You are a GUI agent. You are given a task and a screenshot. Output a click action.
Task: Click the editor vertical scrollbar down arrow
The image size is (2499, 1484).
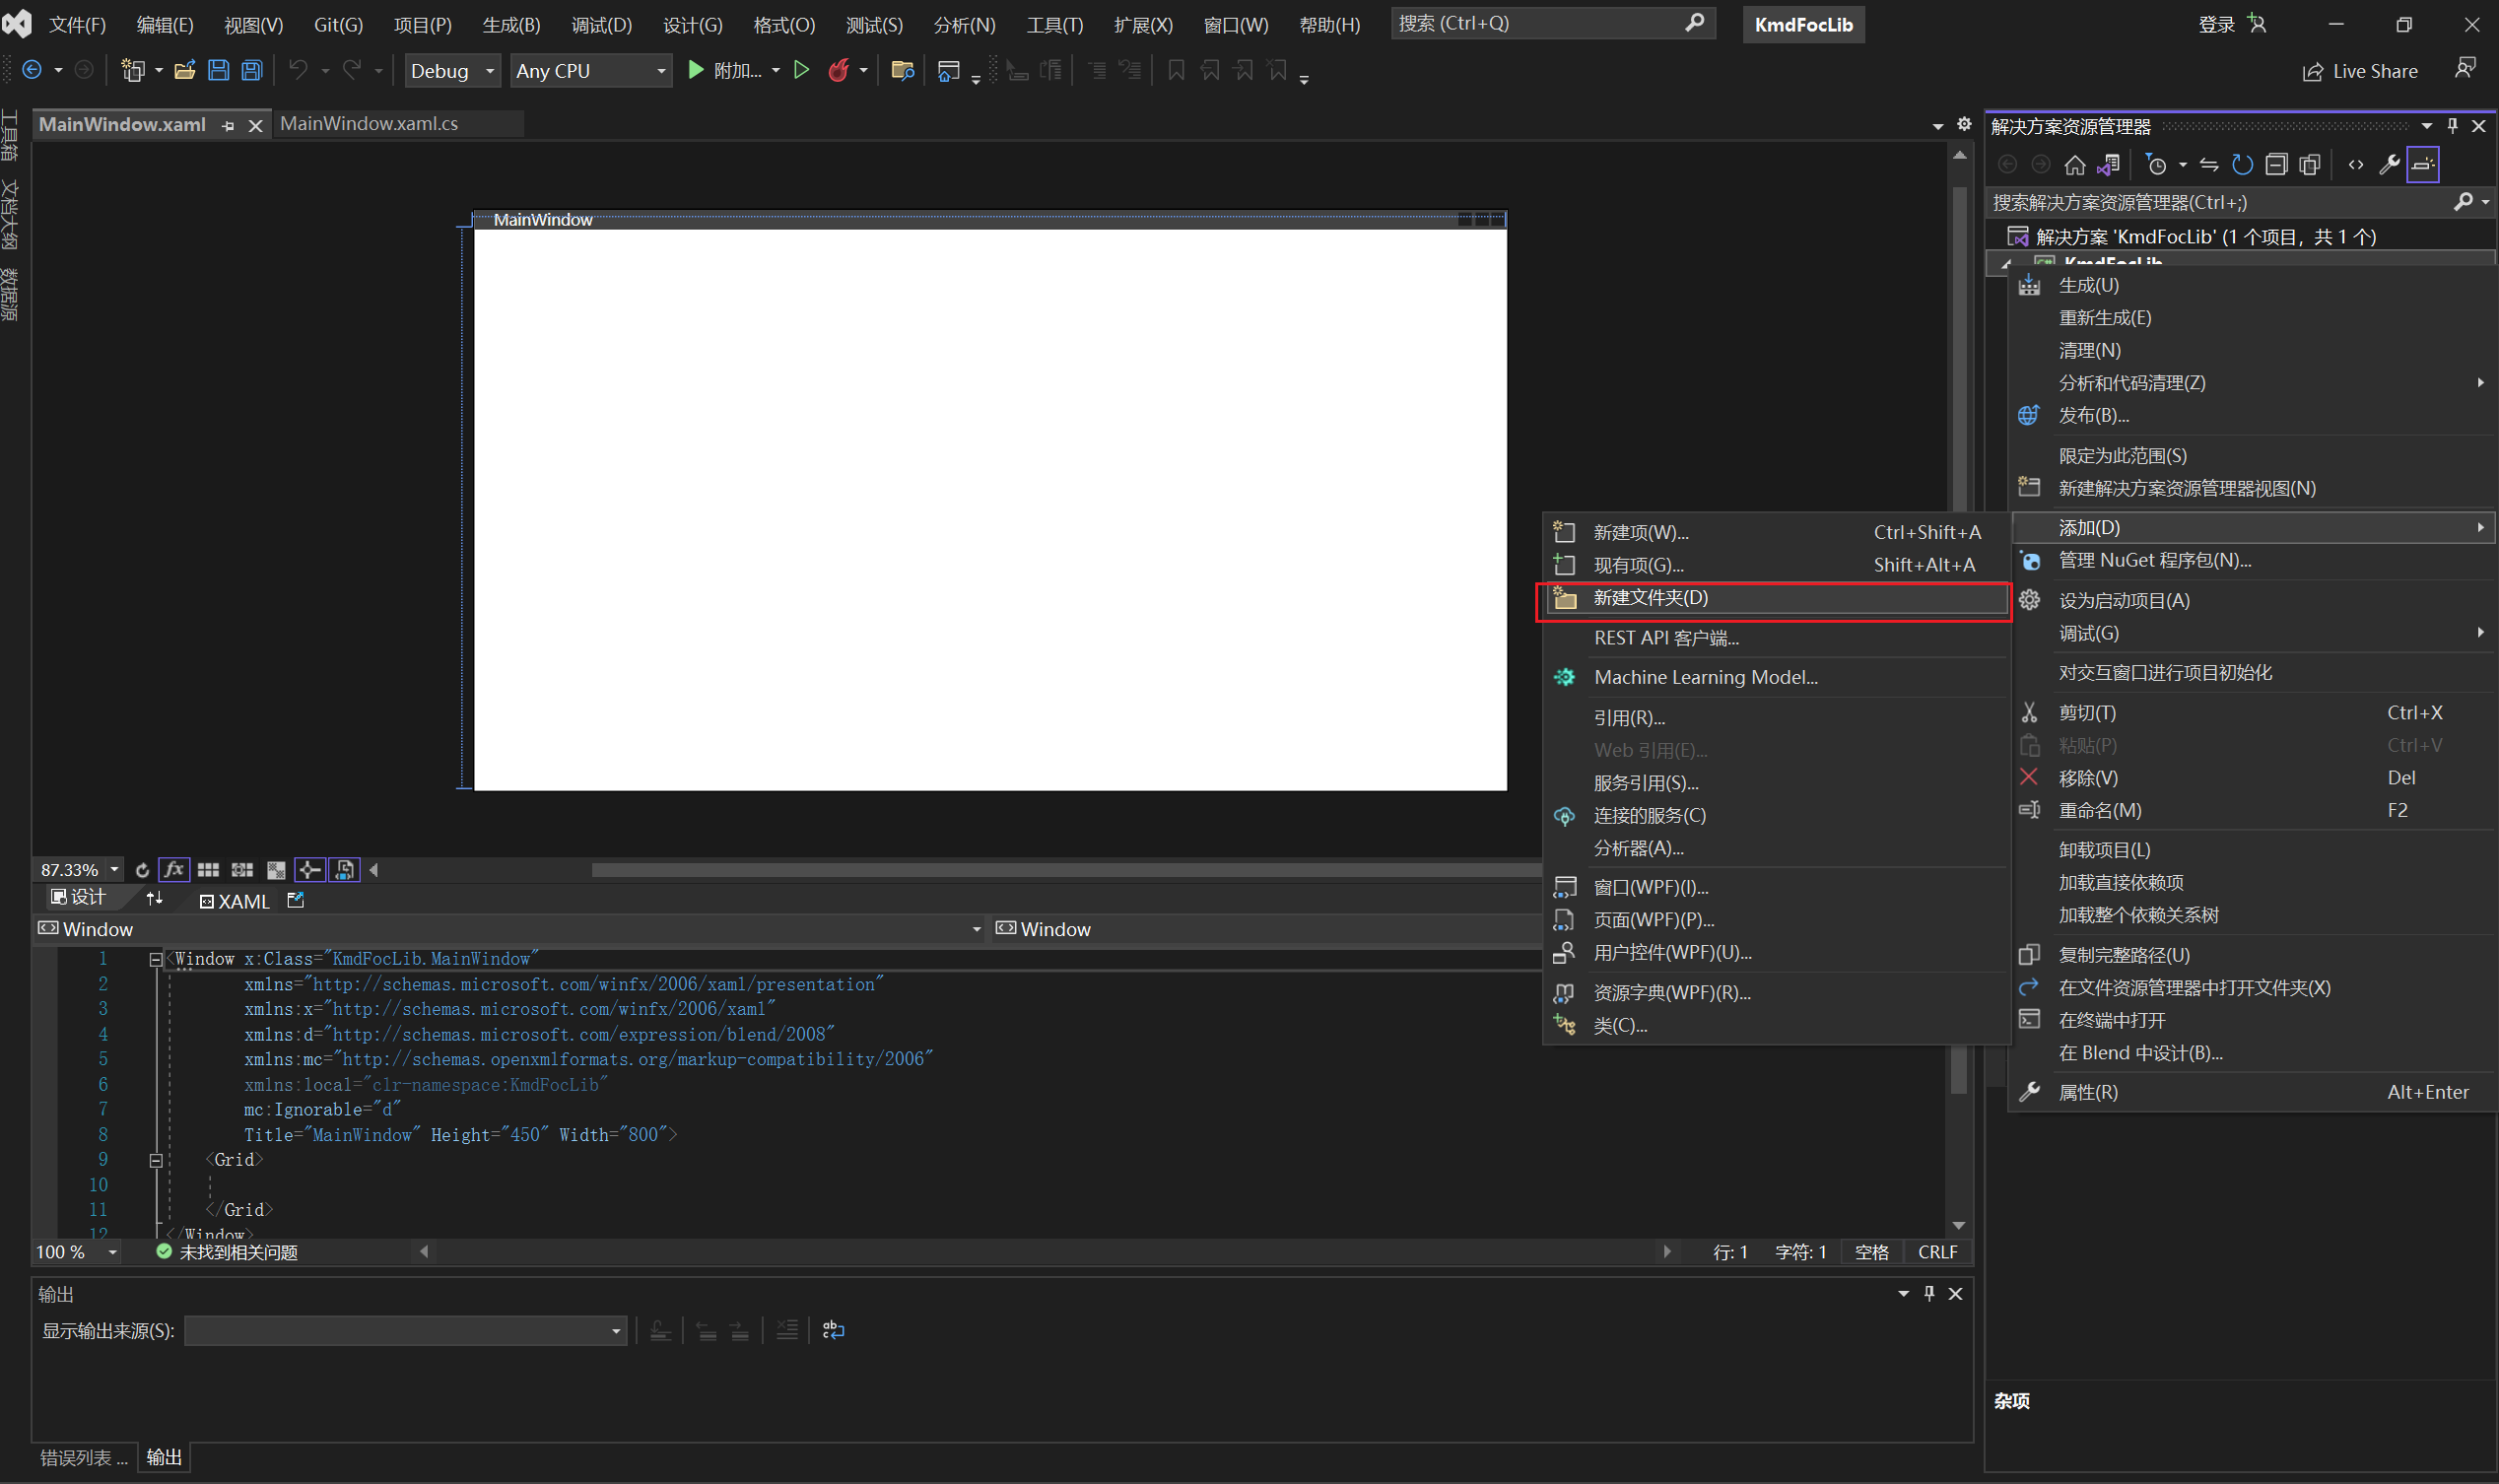click(x=1958, y=1225)
